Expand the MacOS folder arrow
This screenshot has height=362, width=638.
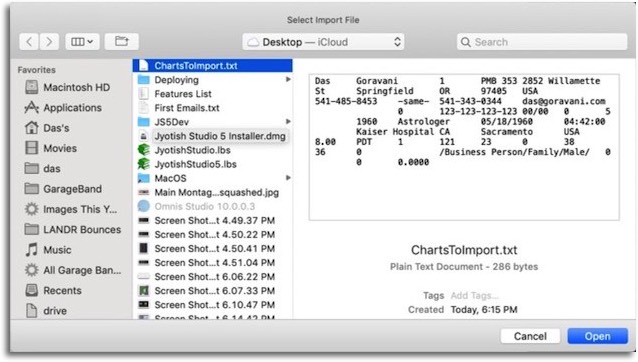pos(288,178)
